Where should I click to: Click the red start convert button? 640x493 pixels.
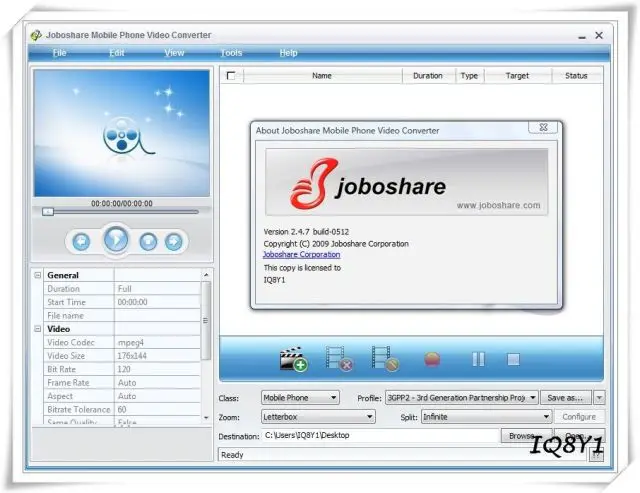pyautogui.click(x=432, y=360)
